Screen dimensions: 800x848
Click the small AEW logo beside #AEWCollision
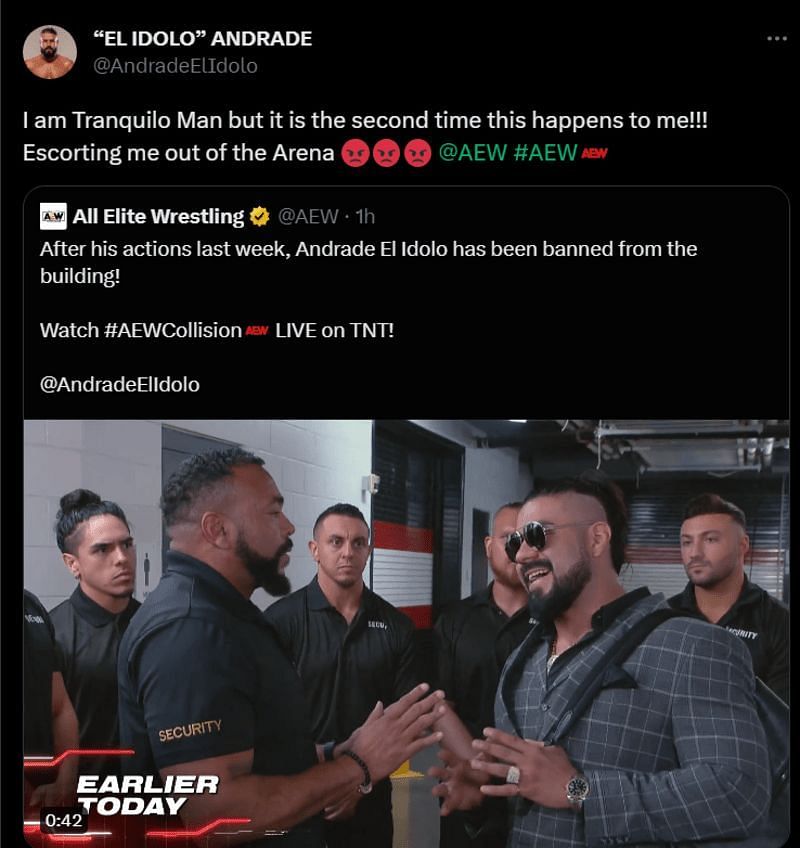[257, 330]
